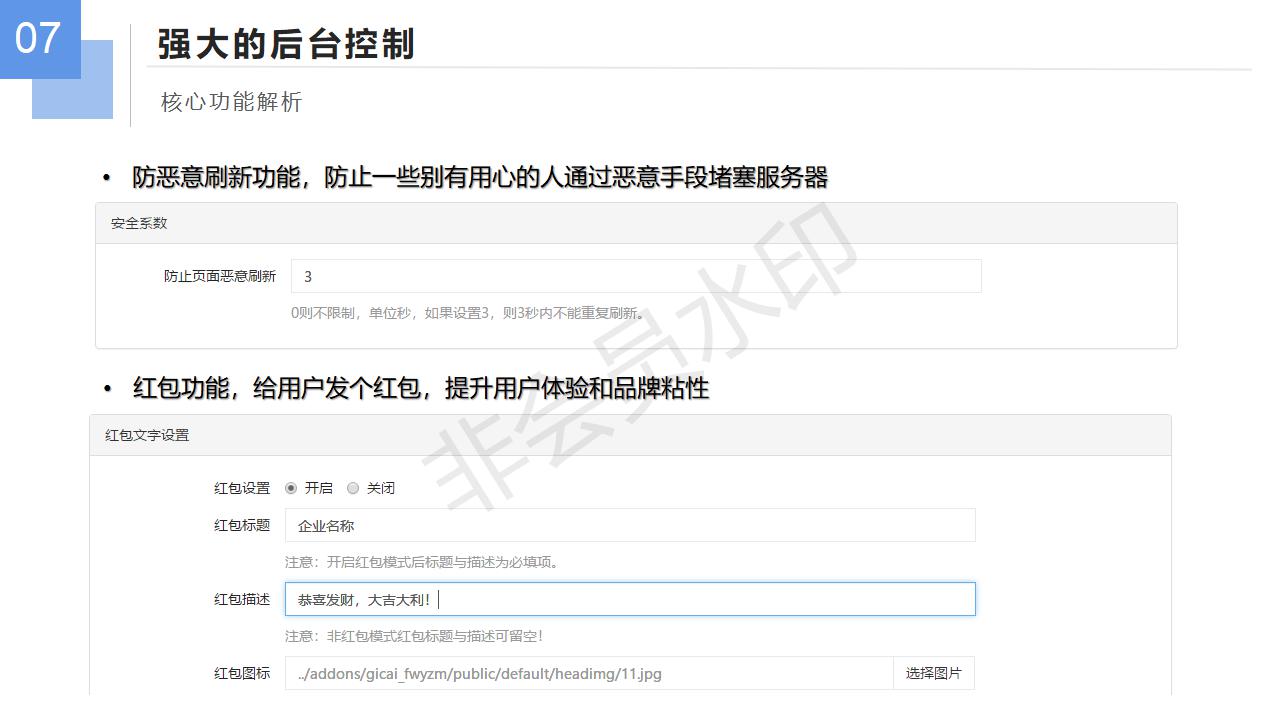
Task: Click the 红包标题 field containing 企业名称
Action: [630, 525]
